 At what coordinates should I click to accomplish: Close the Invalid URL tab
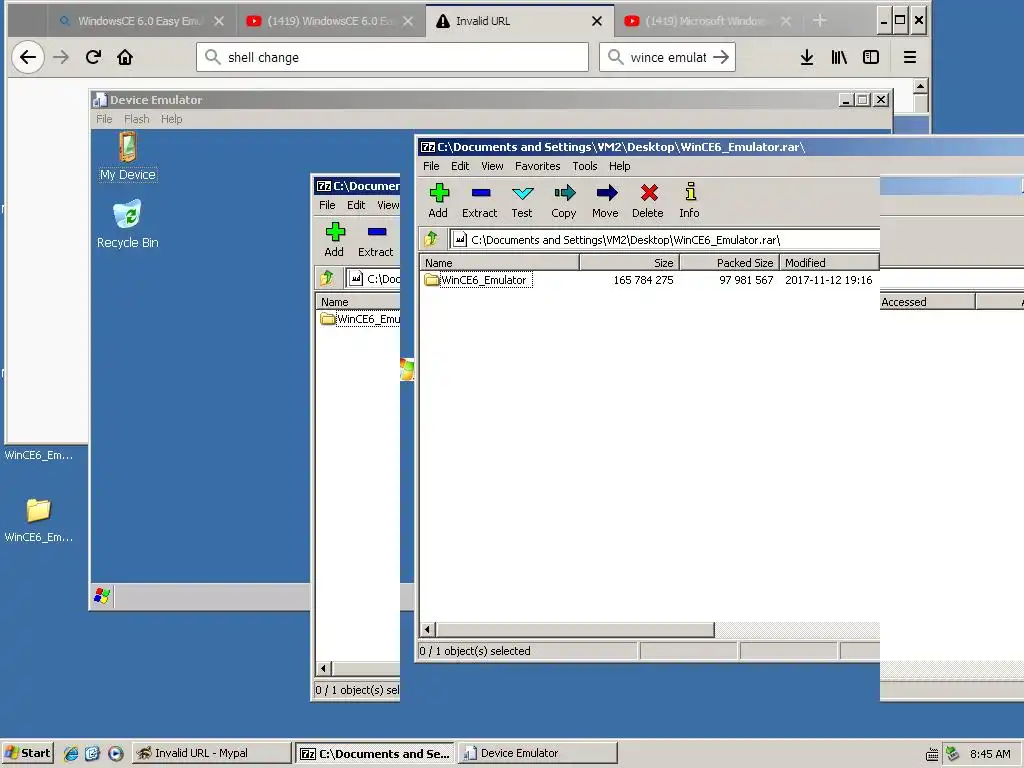click(597, 21)
